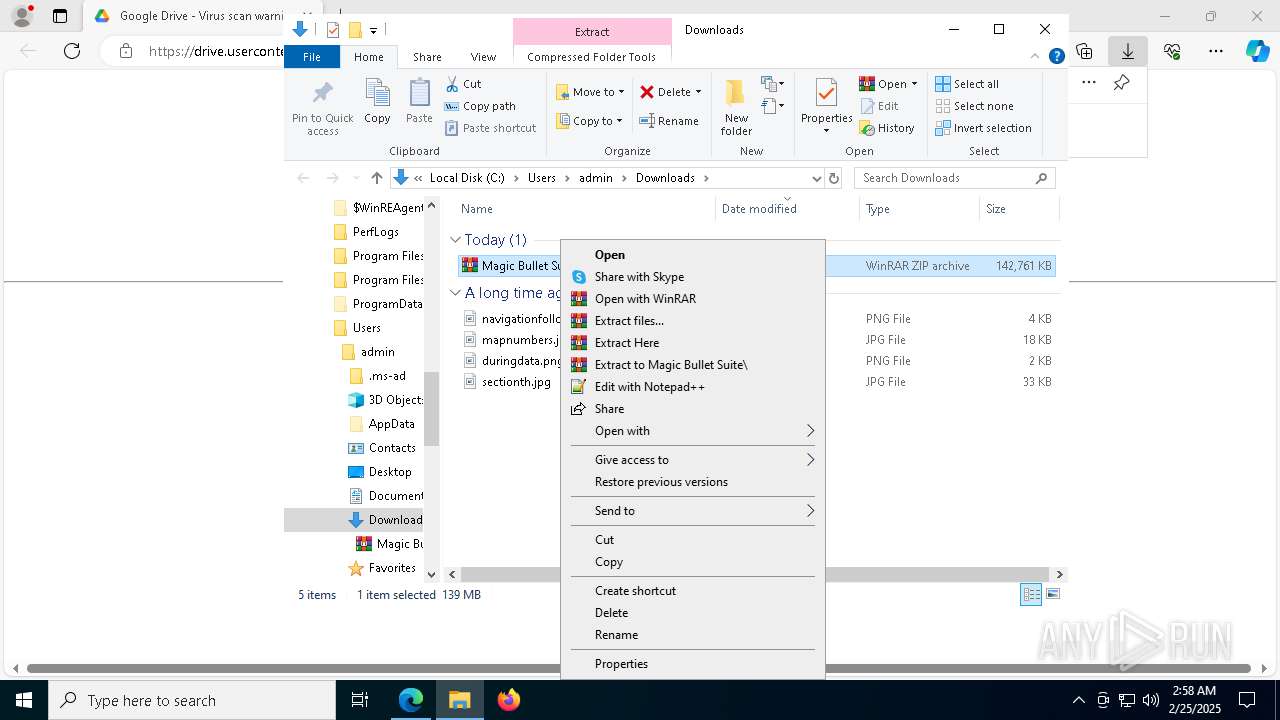Choose Share with Skype
Screen dimensions: 1280x720
pos(692,277)
